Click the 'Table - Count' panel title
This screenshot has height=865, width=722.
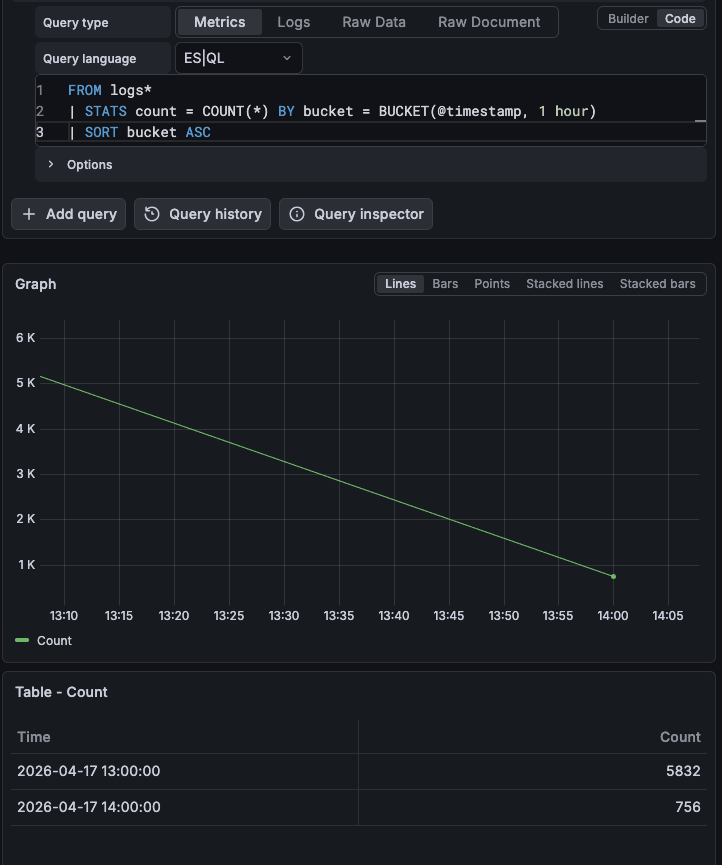[61, 692]
